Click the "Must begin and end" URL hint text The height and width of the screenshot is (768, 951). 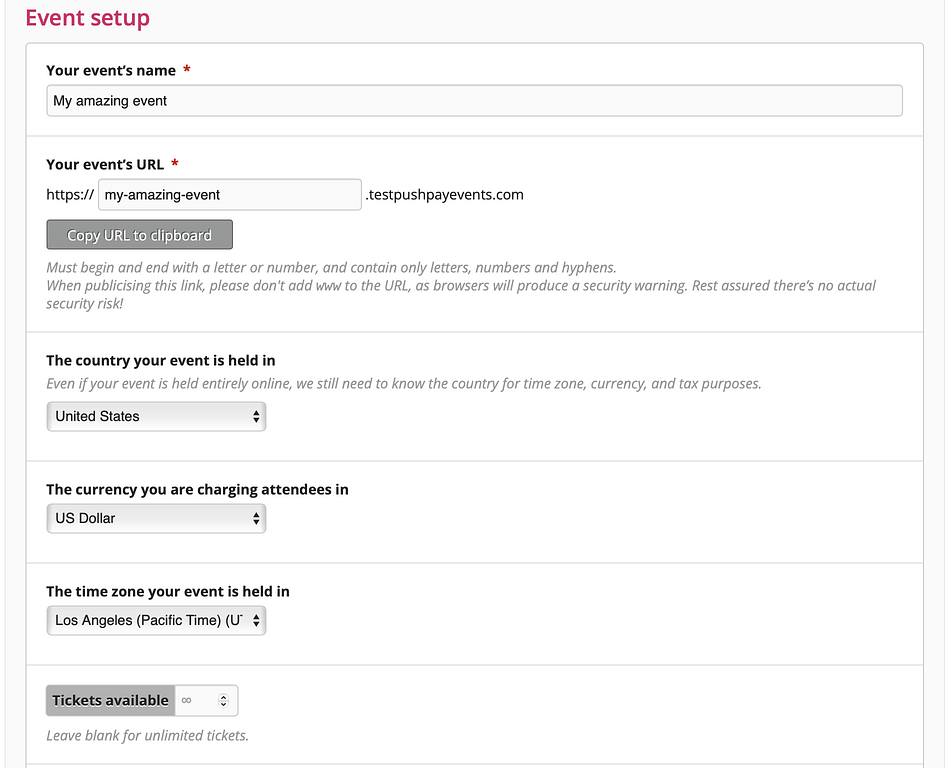(x=331, y=268)
